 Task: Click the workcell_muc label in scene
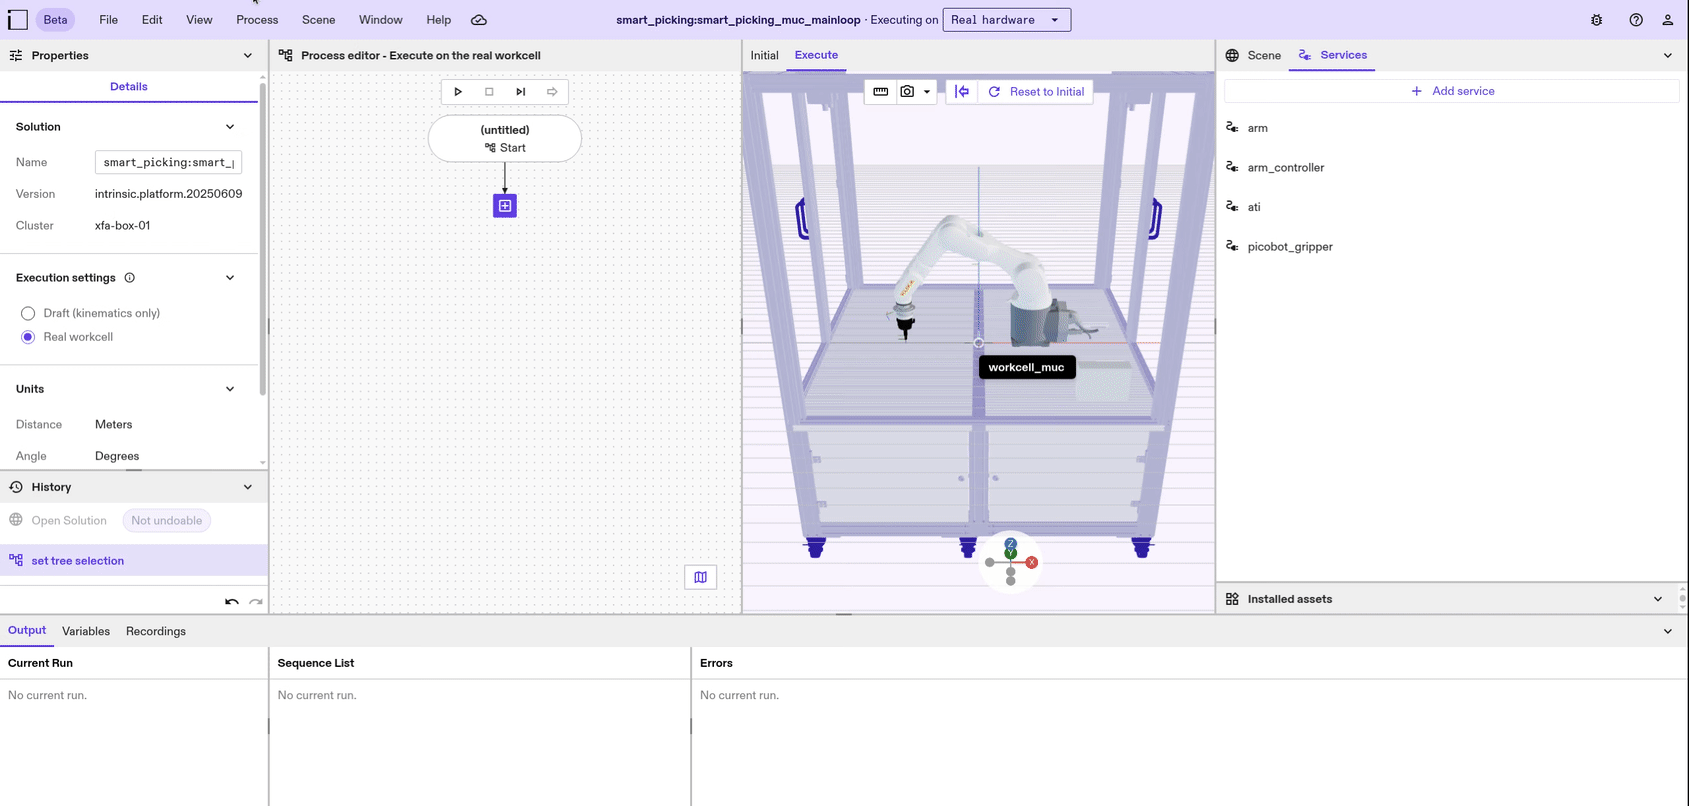point(1027,367)
